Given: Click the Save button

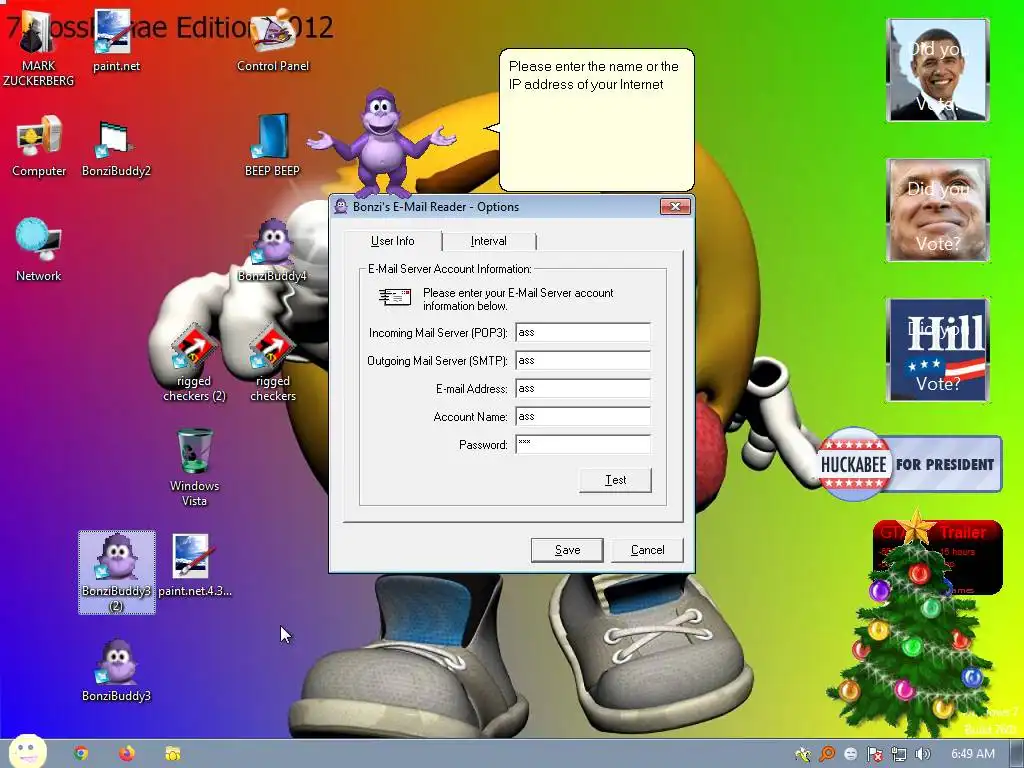Looking at the screenshot, I should click(567, 550).
